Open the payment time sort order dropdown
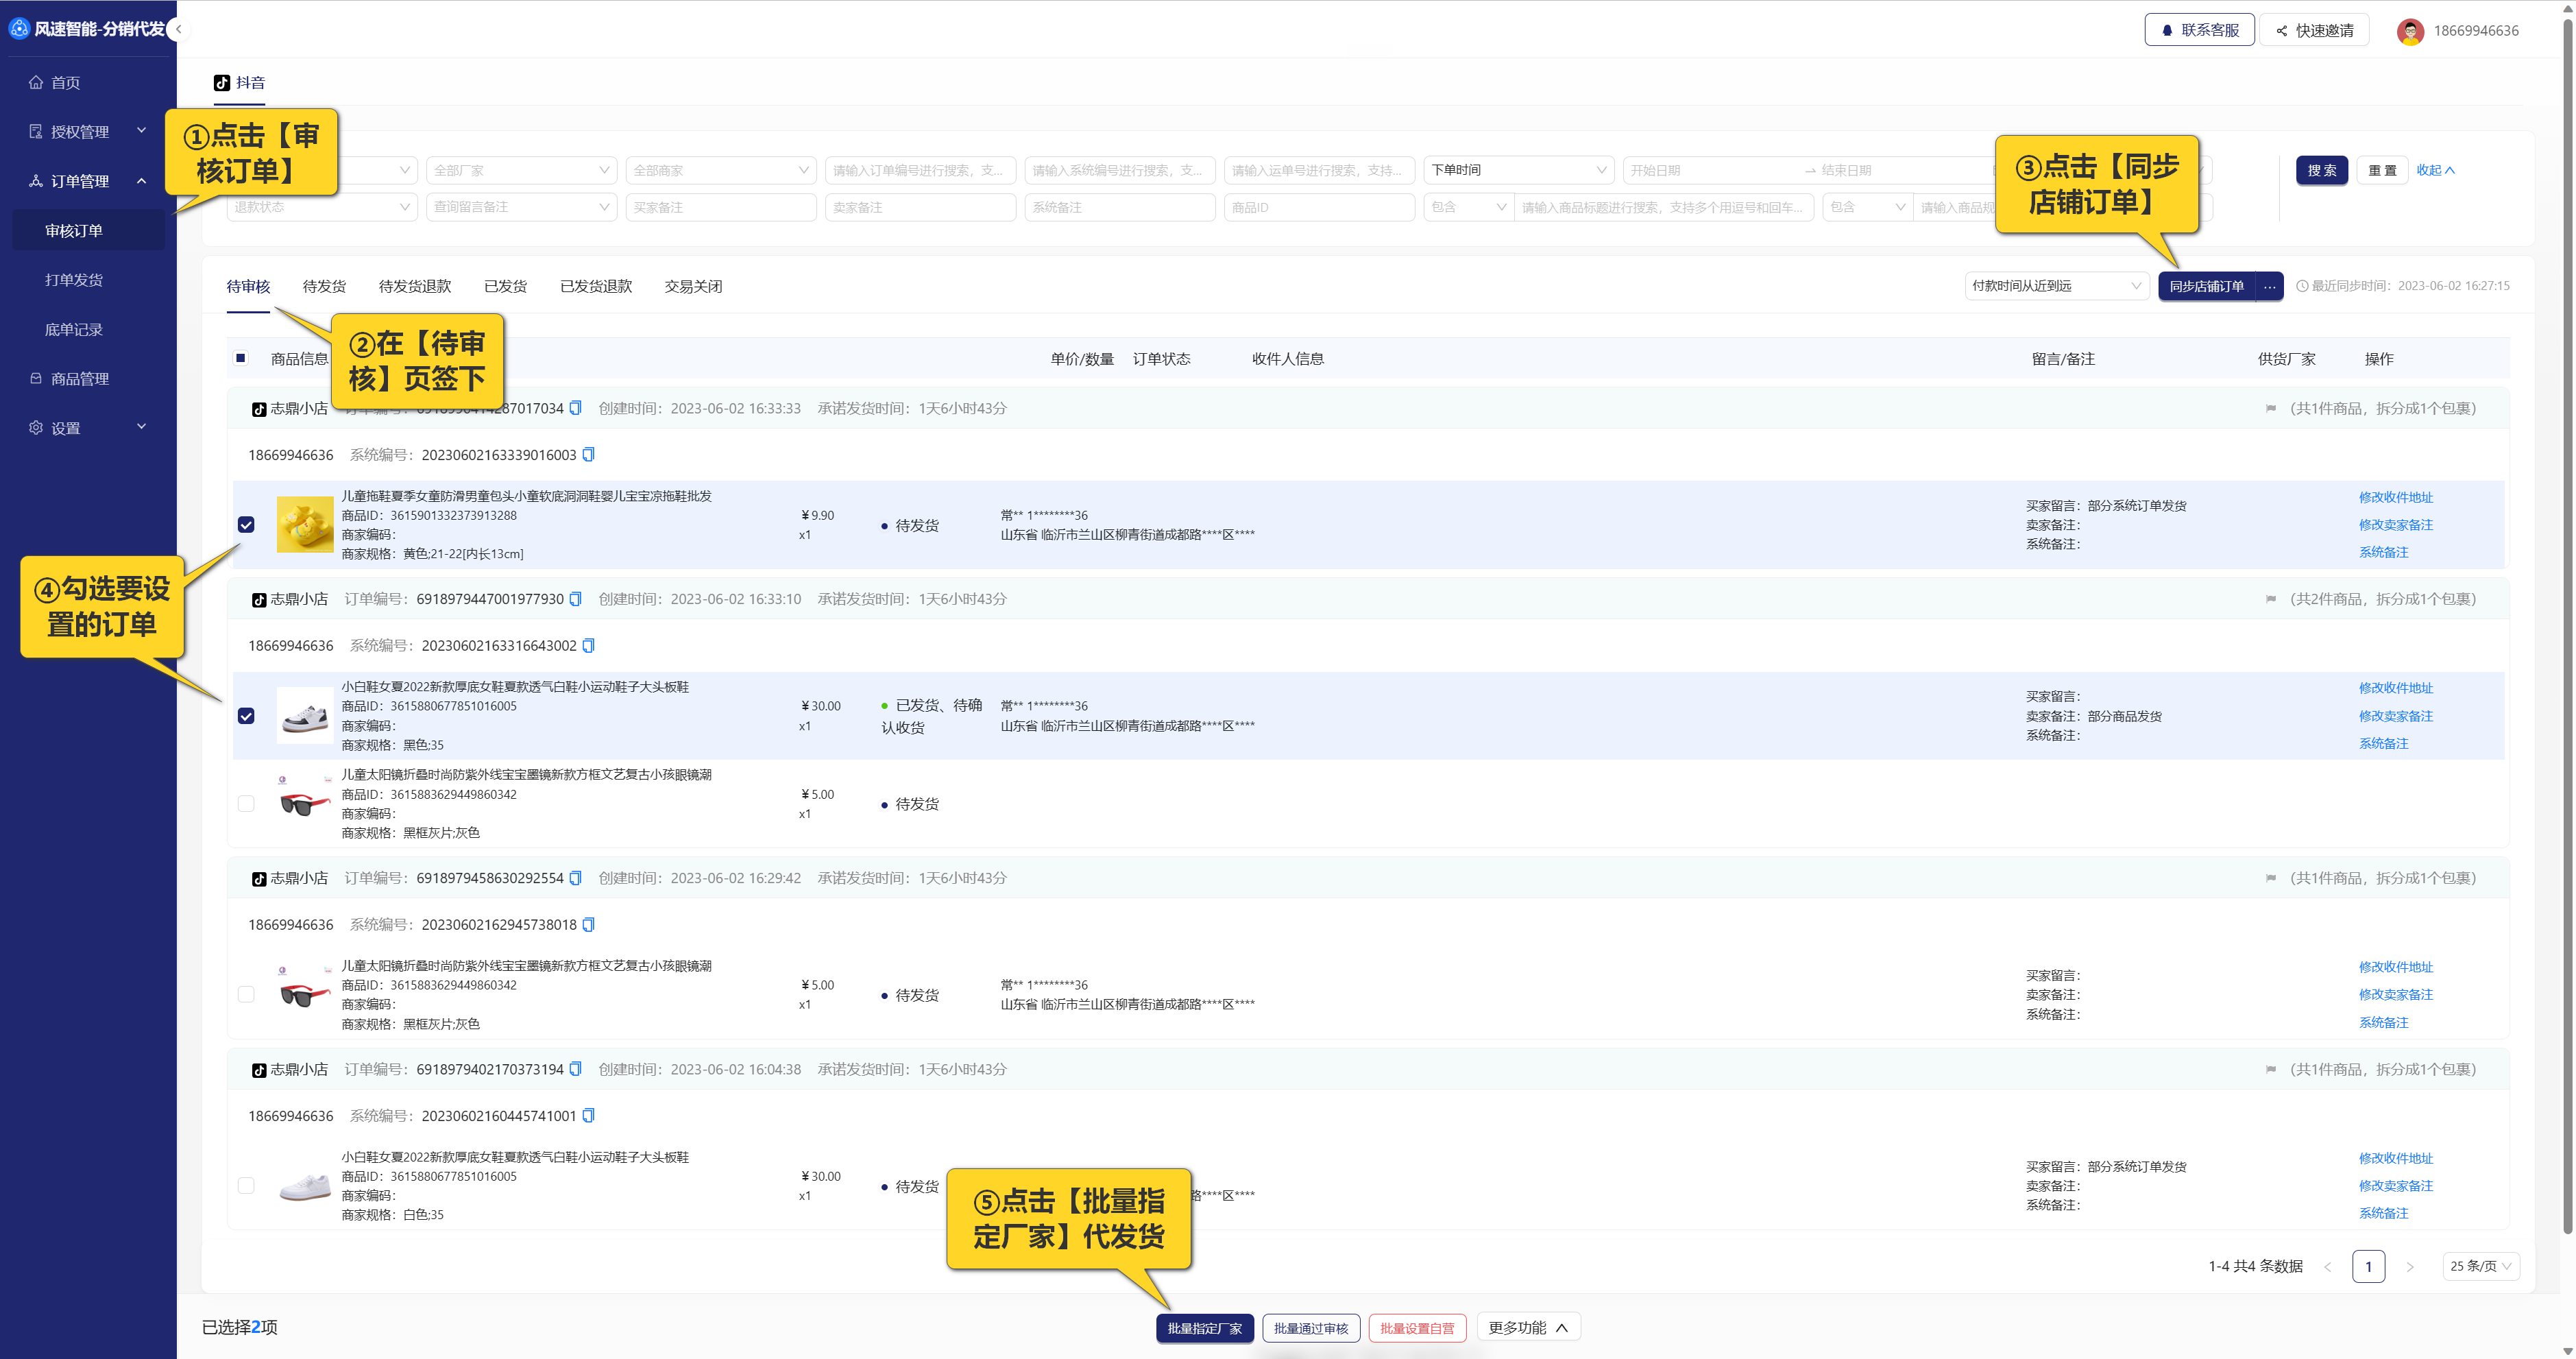2576x1359 pixels. [2054, 286]
